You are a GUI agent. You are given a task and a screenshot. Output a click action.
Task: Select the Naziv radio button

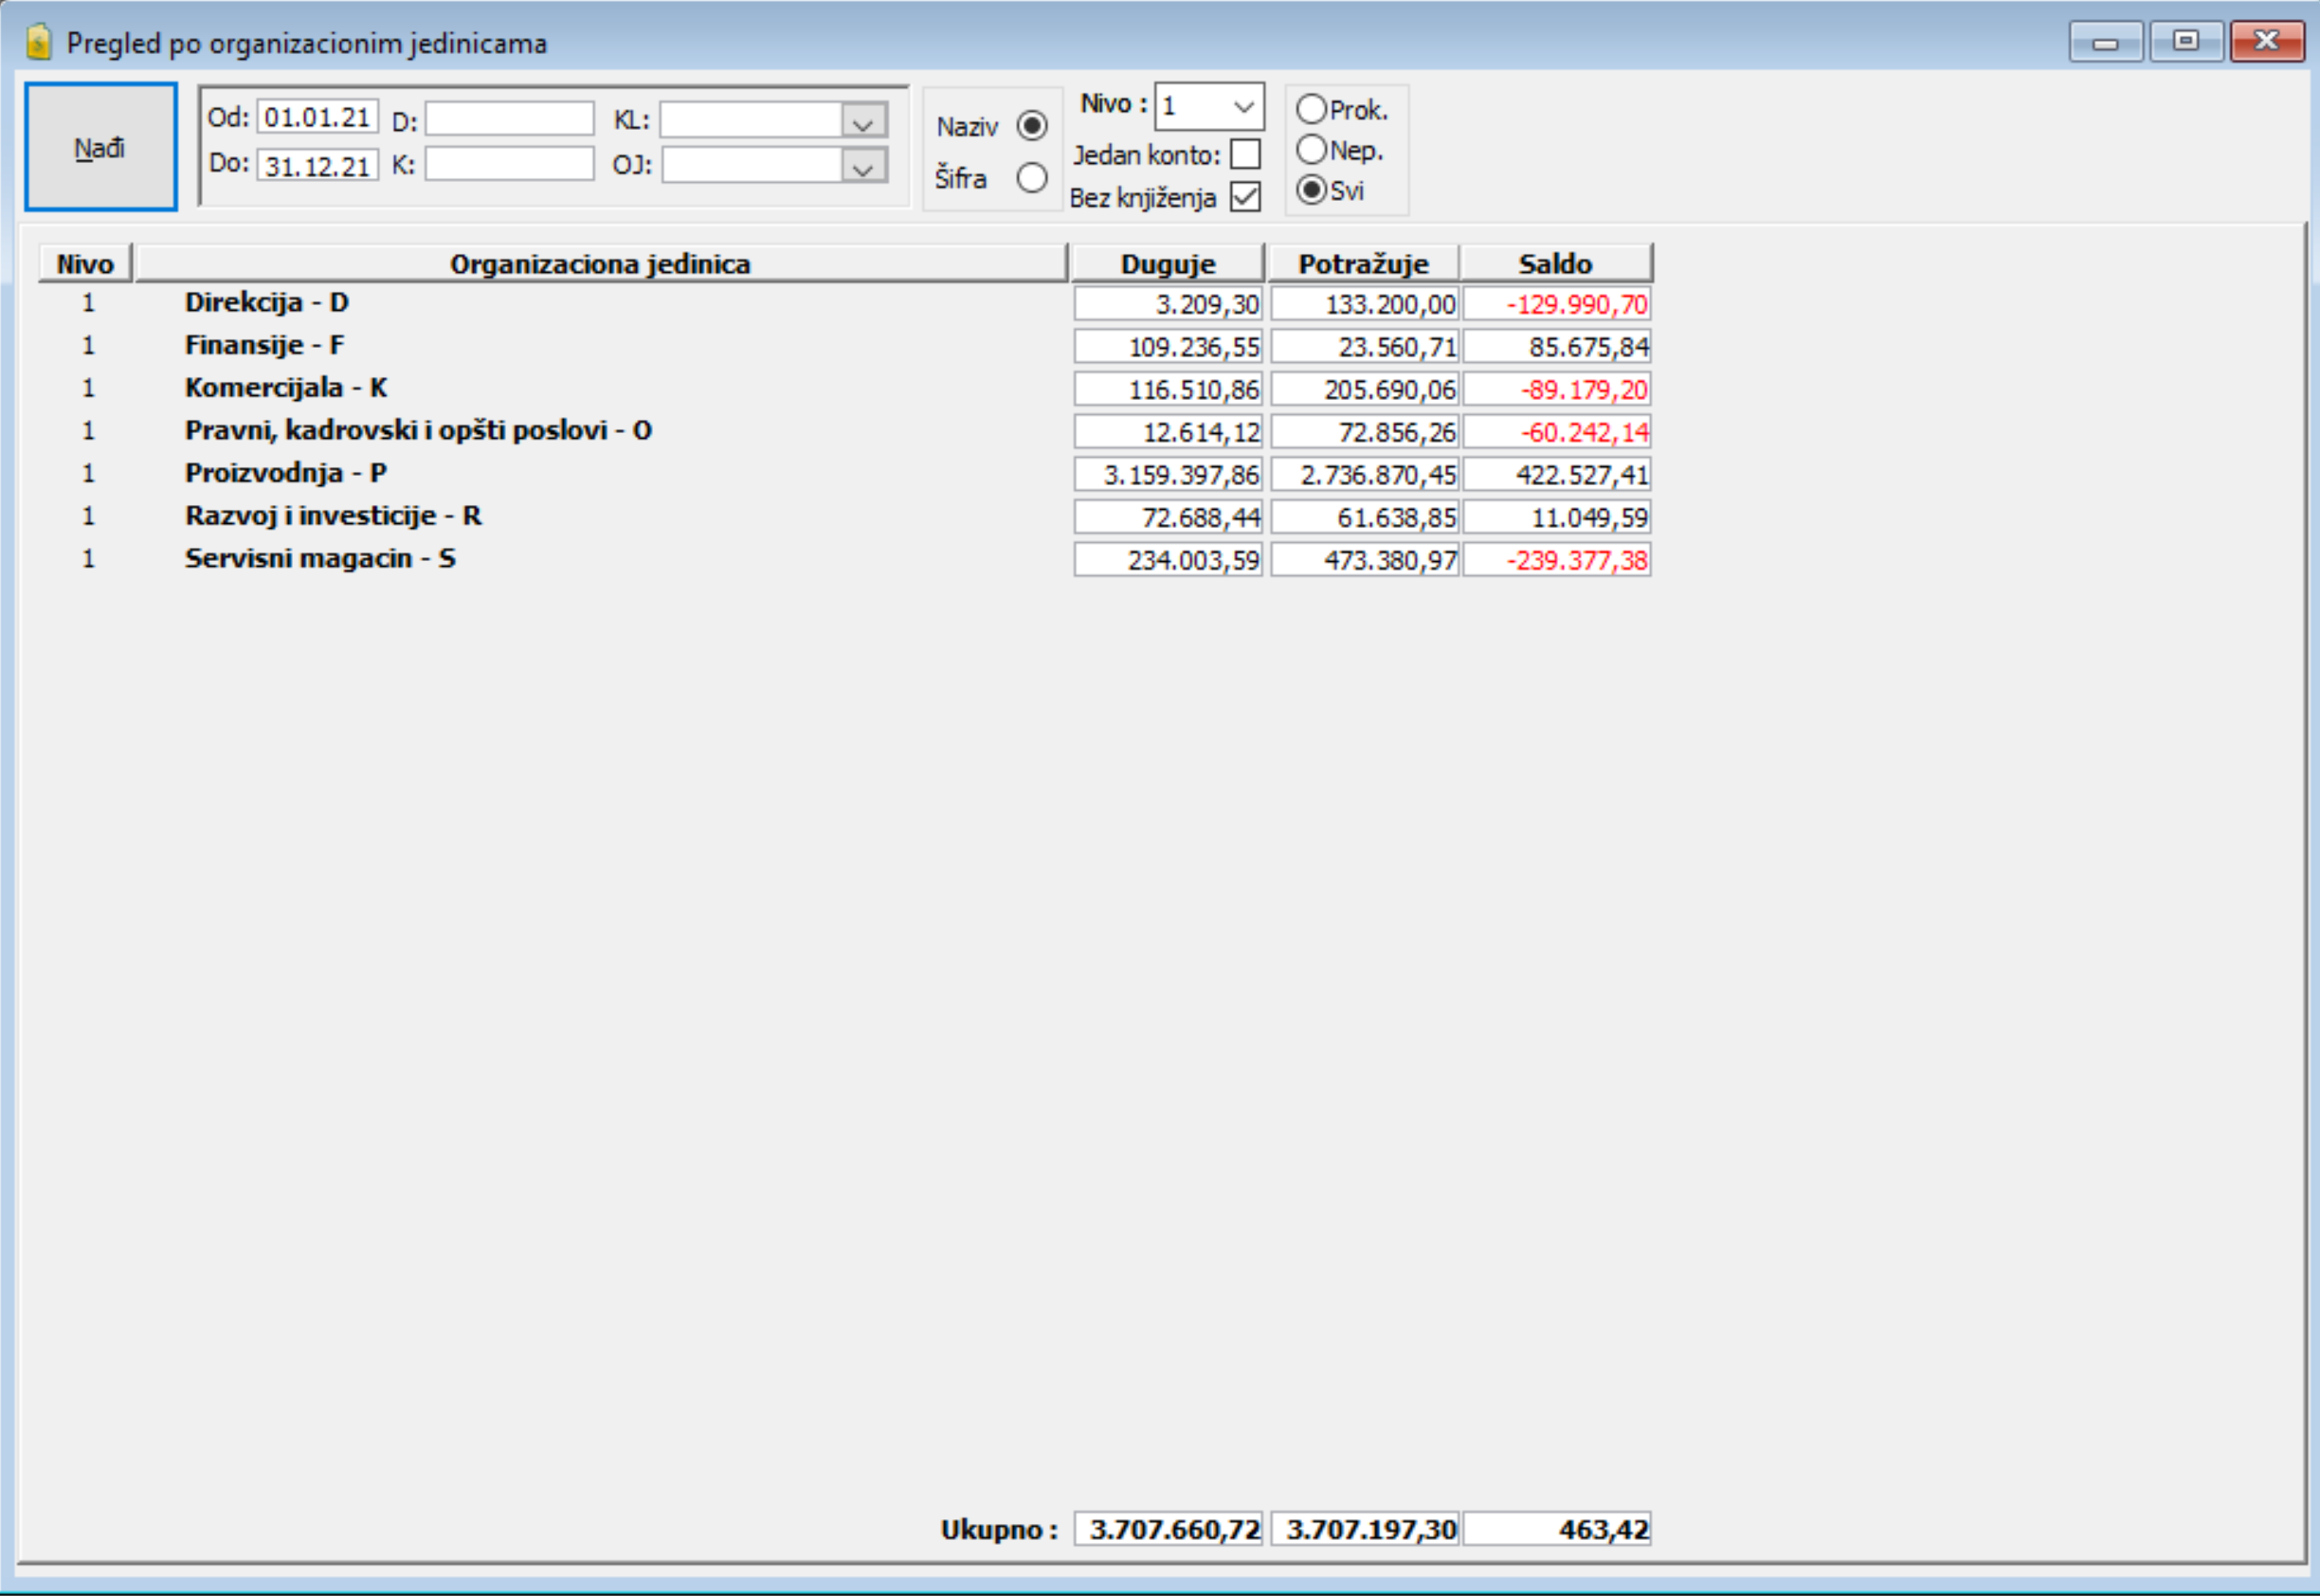(1032, 126)
